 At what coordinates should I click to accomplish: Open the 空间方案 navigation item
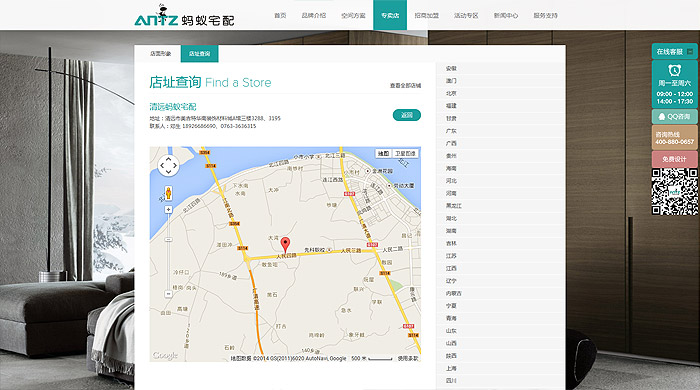353,15
